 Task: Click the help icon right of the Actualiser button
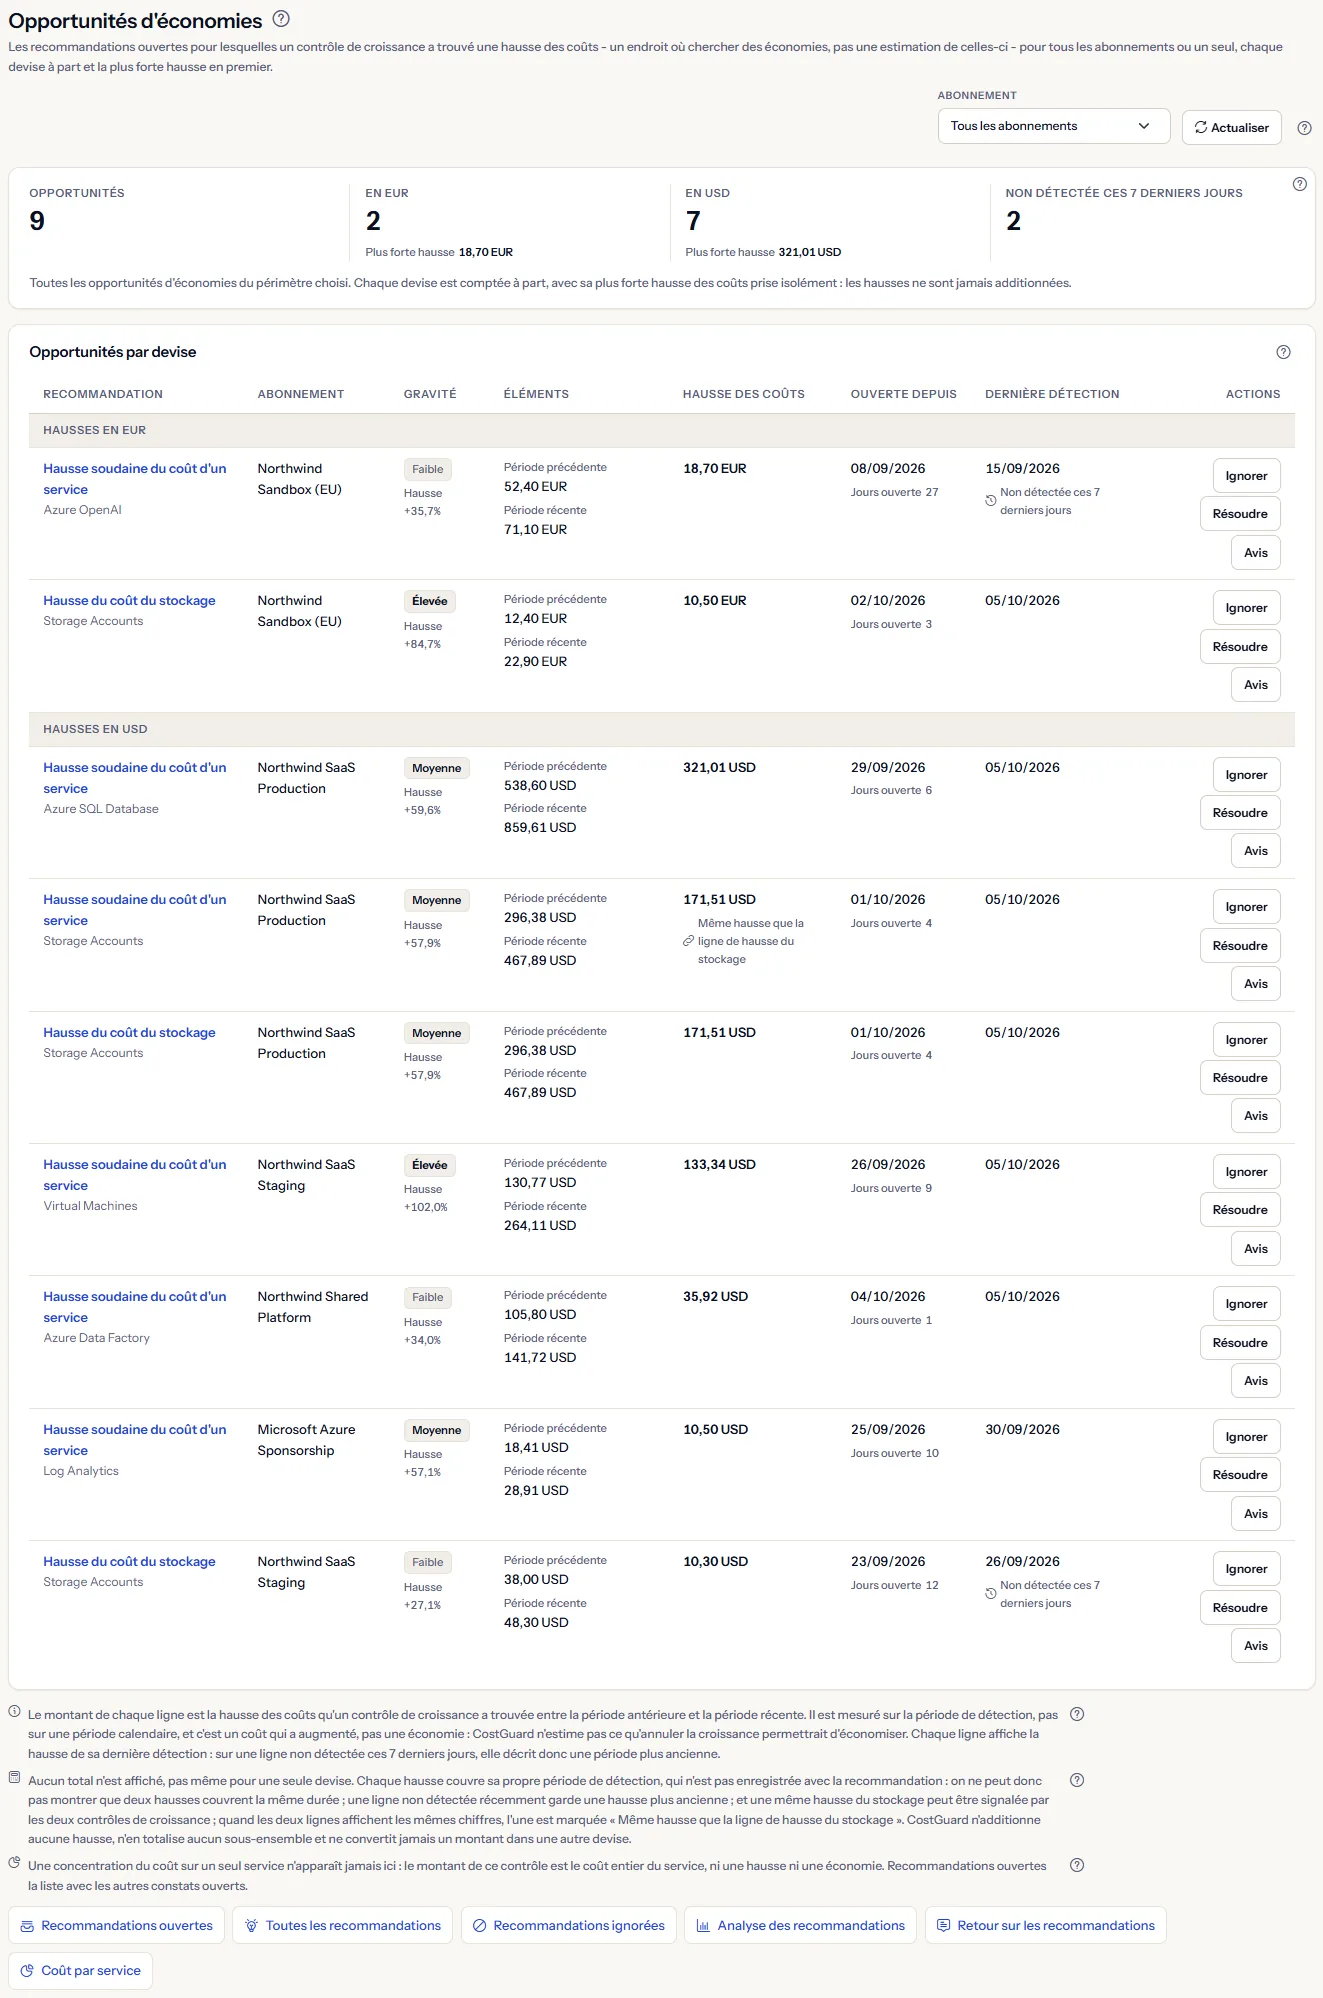[1304, 128]
